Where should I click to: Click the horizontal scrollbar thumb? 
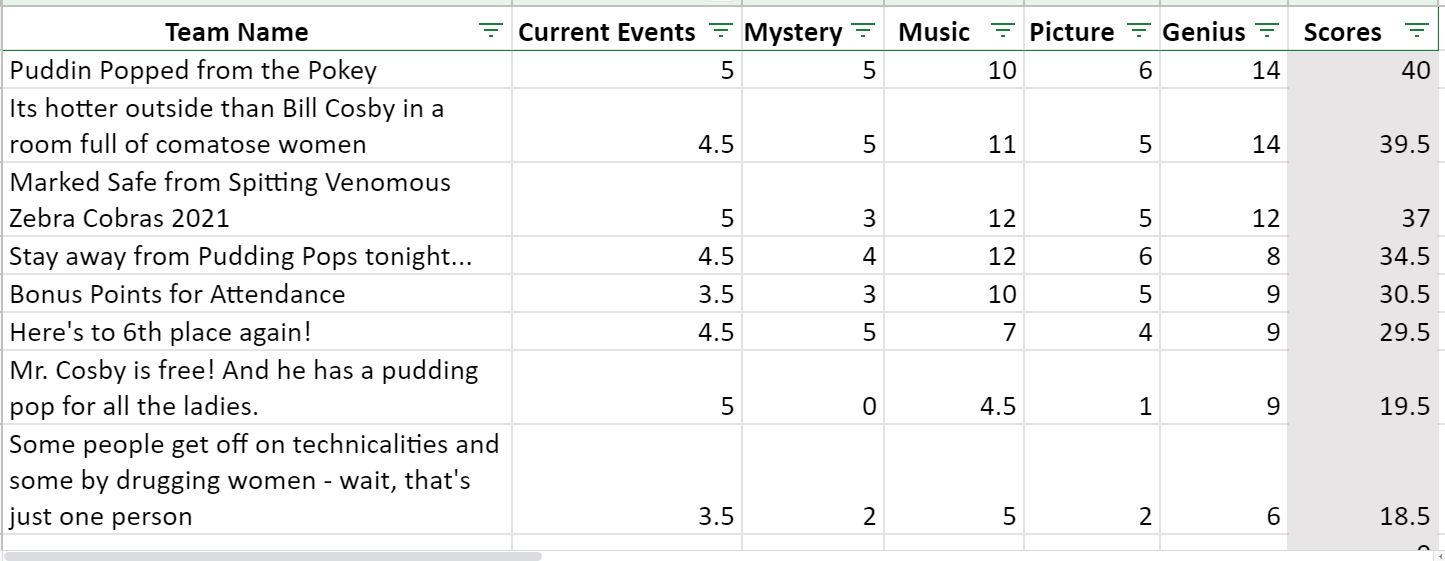(x=273, y=555)
